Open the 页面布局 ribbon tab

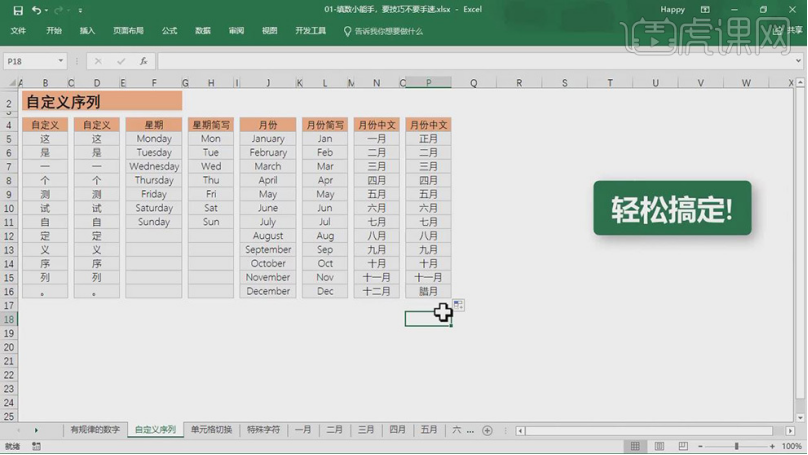[128, 31]
